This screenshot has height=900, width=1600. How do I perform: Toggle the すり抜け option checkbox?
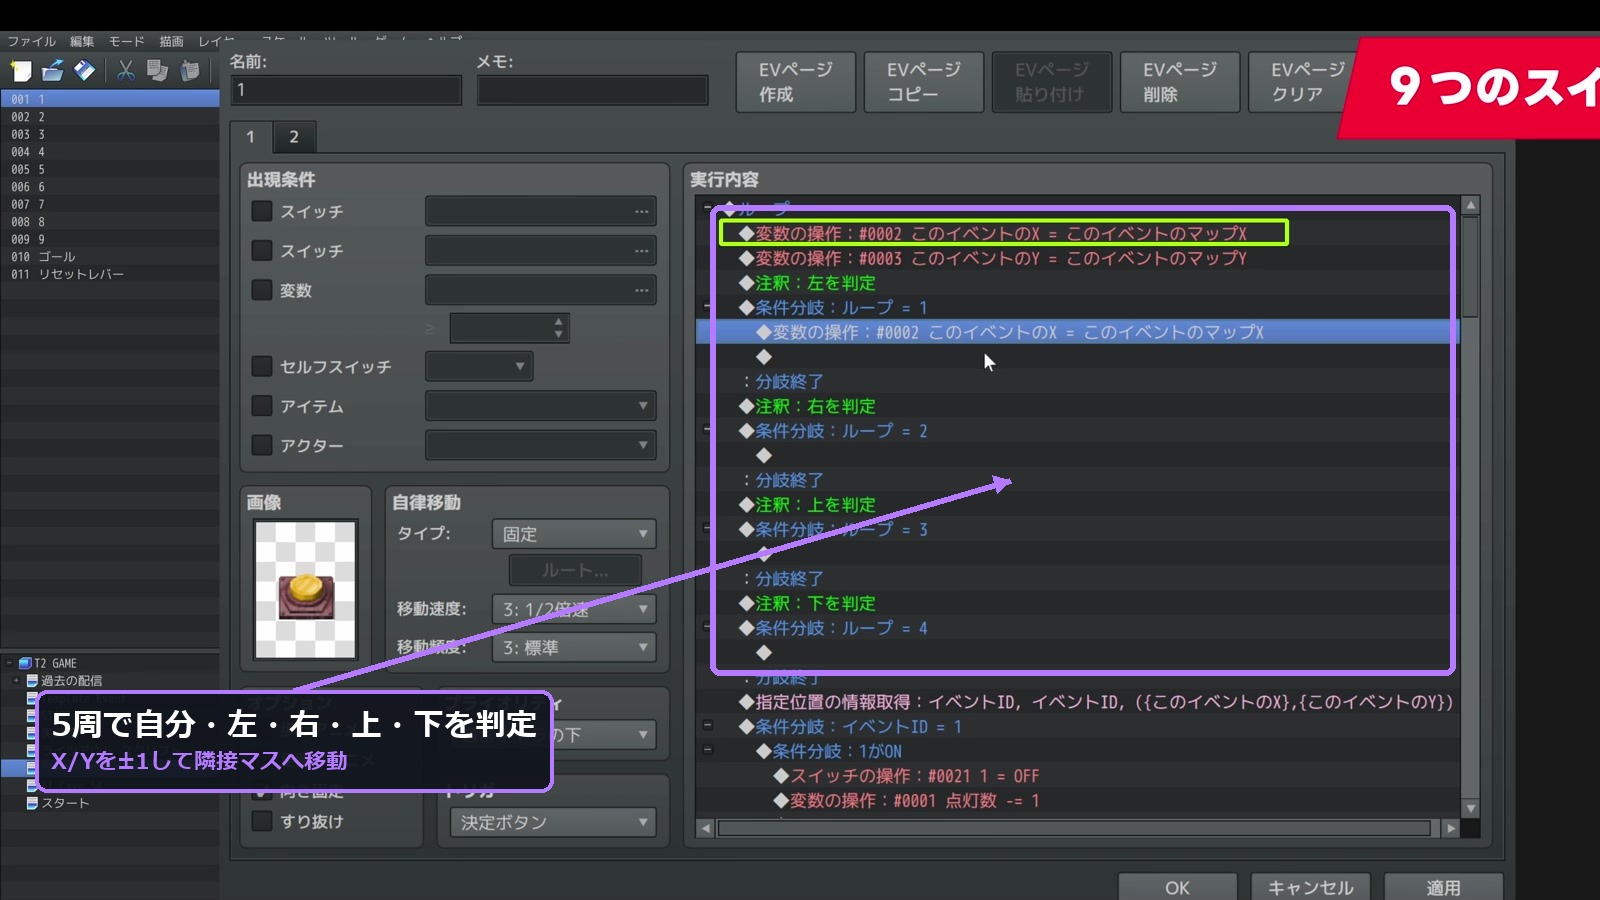pyautogui.click(x=262, y=821)
